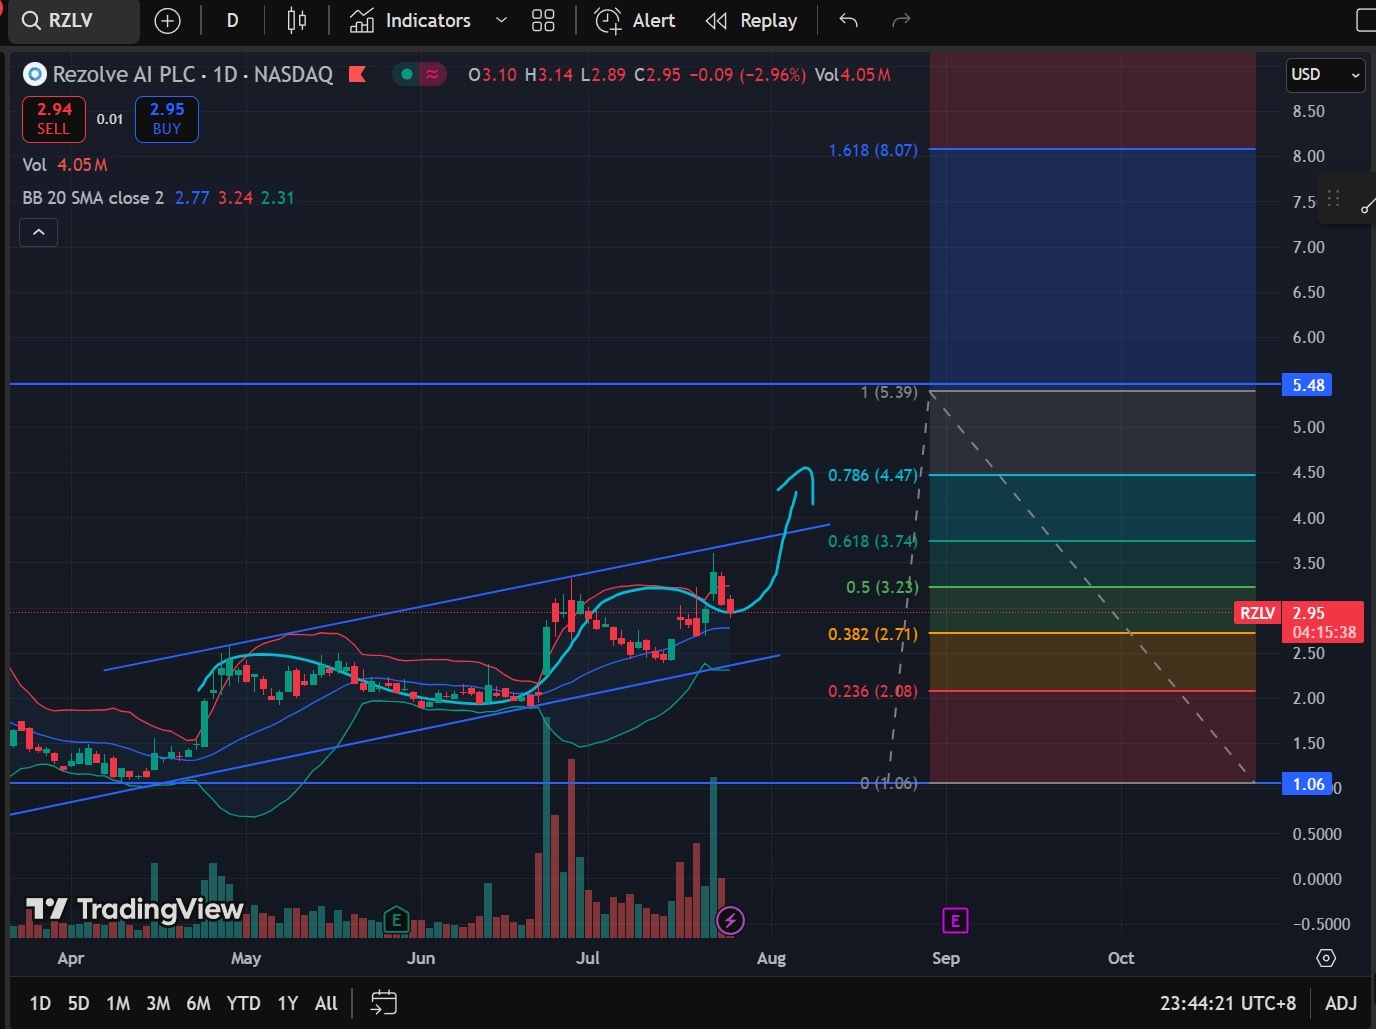
Task: Switch to the All time range
Action: (x=326, y=1003)
